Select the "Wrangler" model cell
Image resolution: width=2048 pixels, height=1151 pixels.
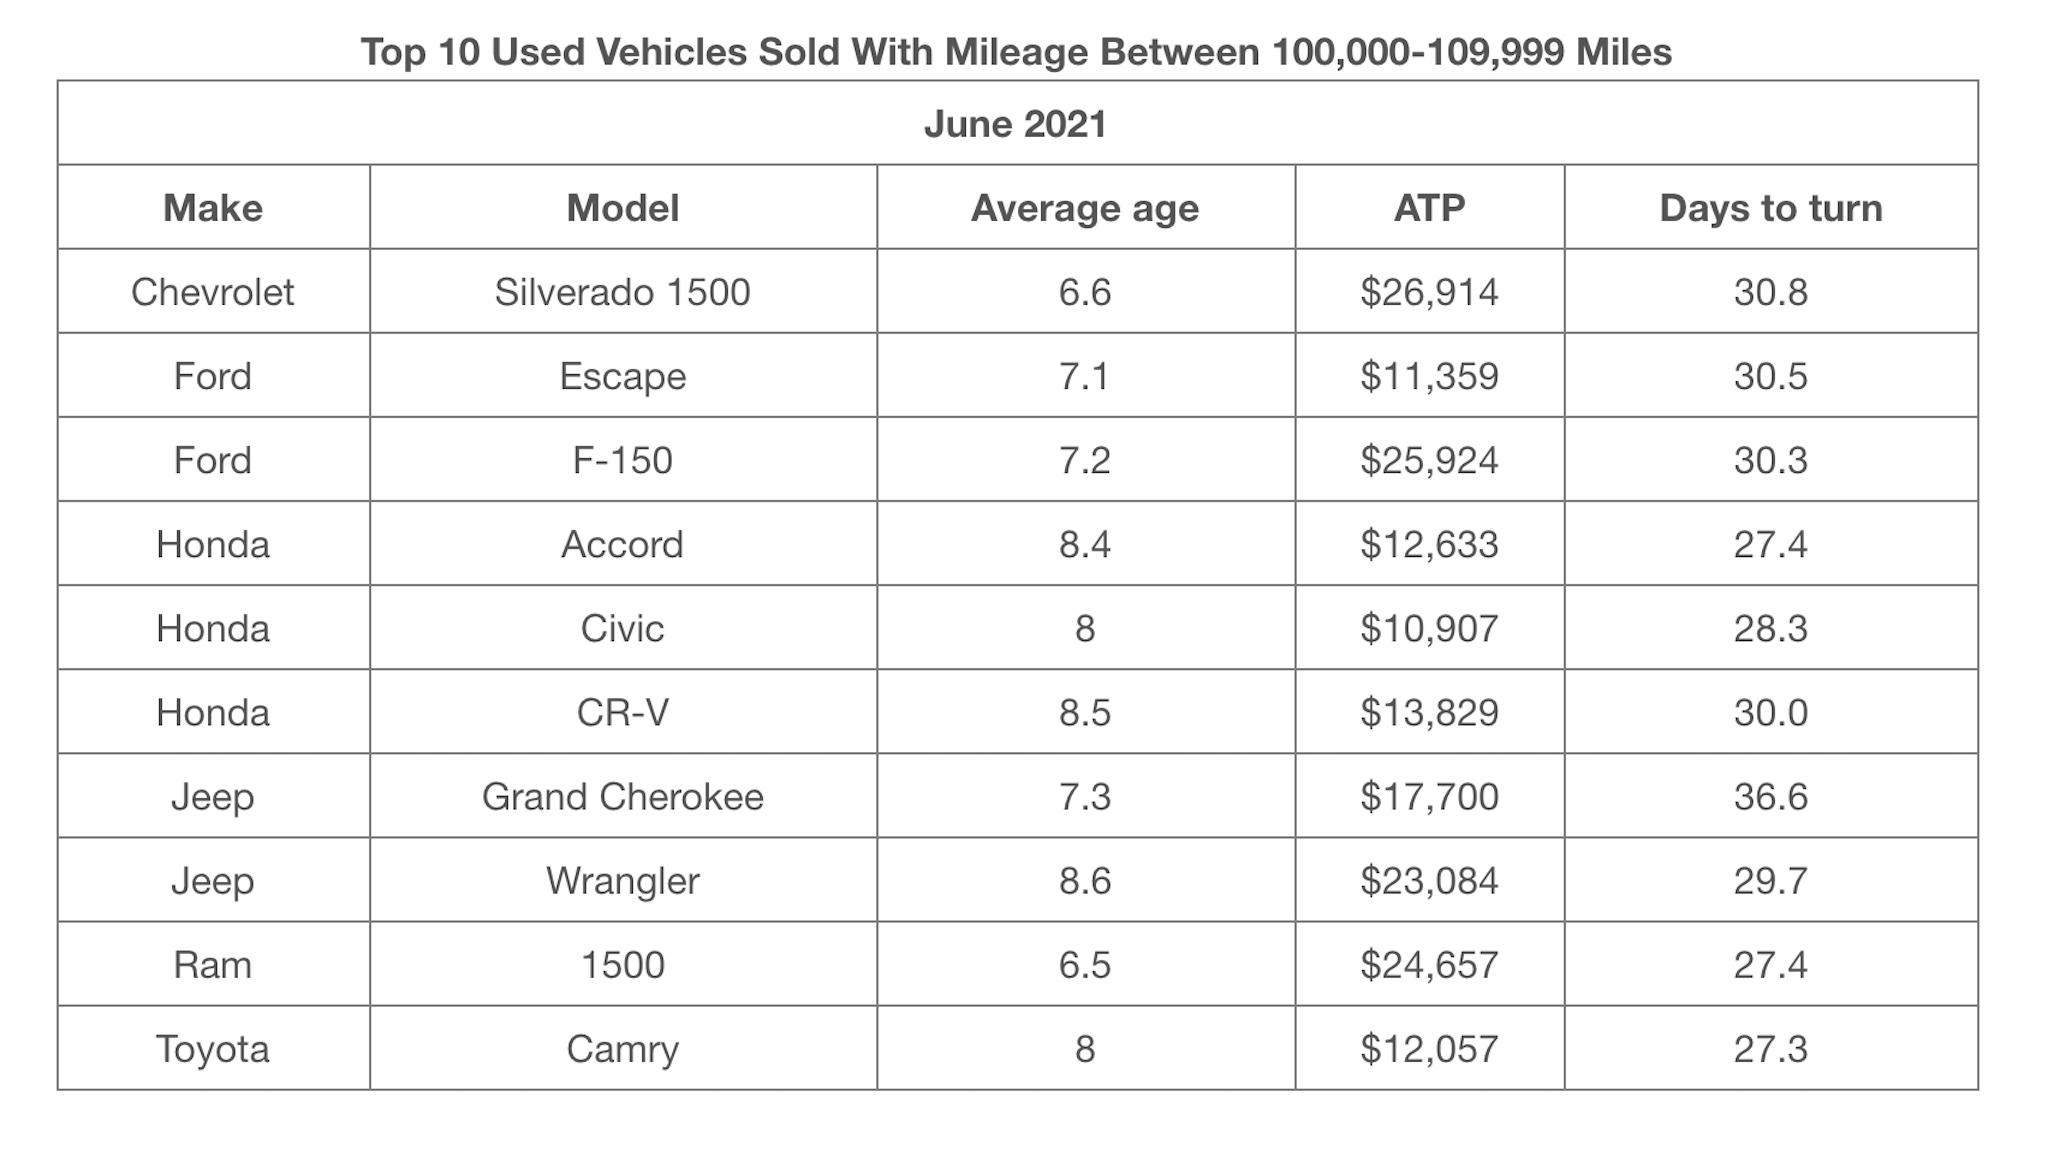(622, 880)
